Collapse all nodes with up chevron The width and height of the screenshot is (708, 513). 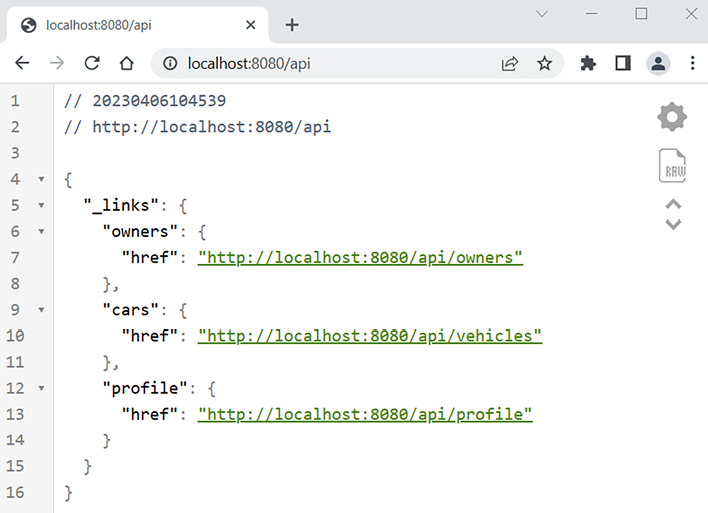[673, 205]
